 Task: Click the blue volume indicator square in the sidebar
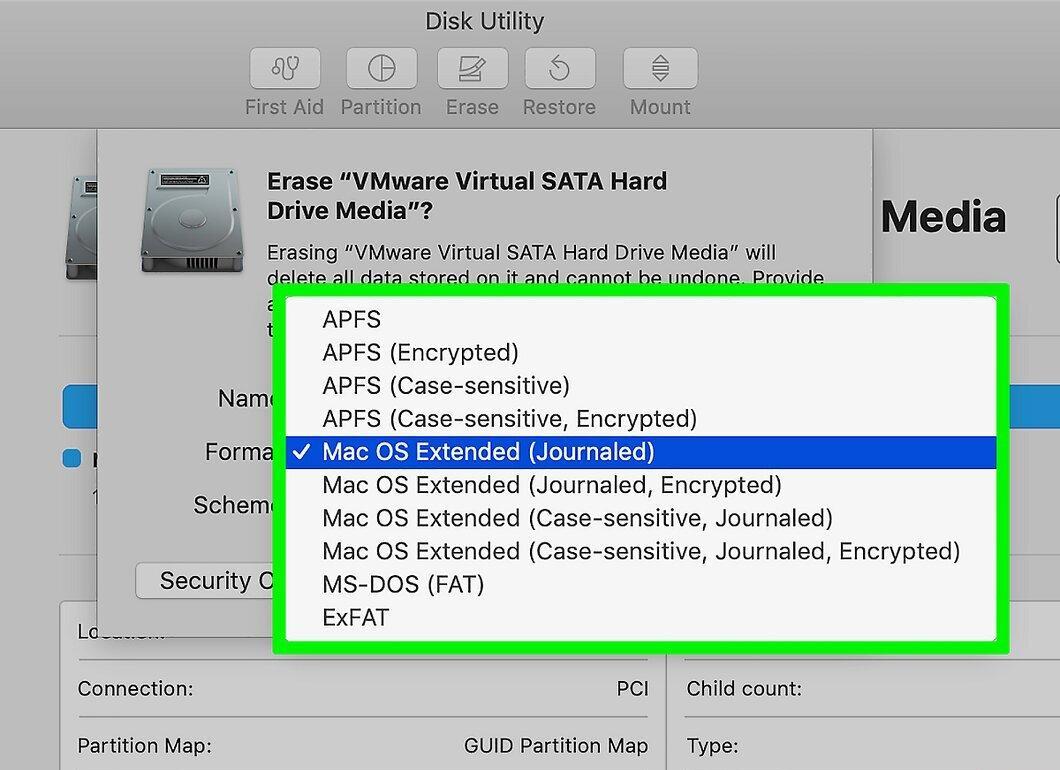tap(72, 458)
